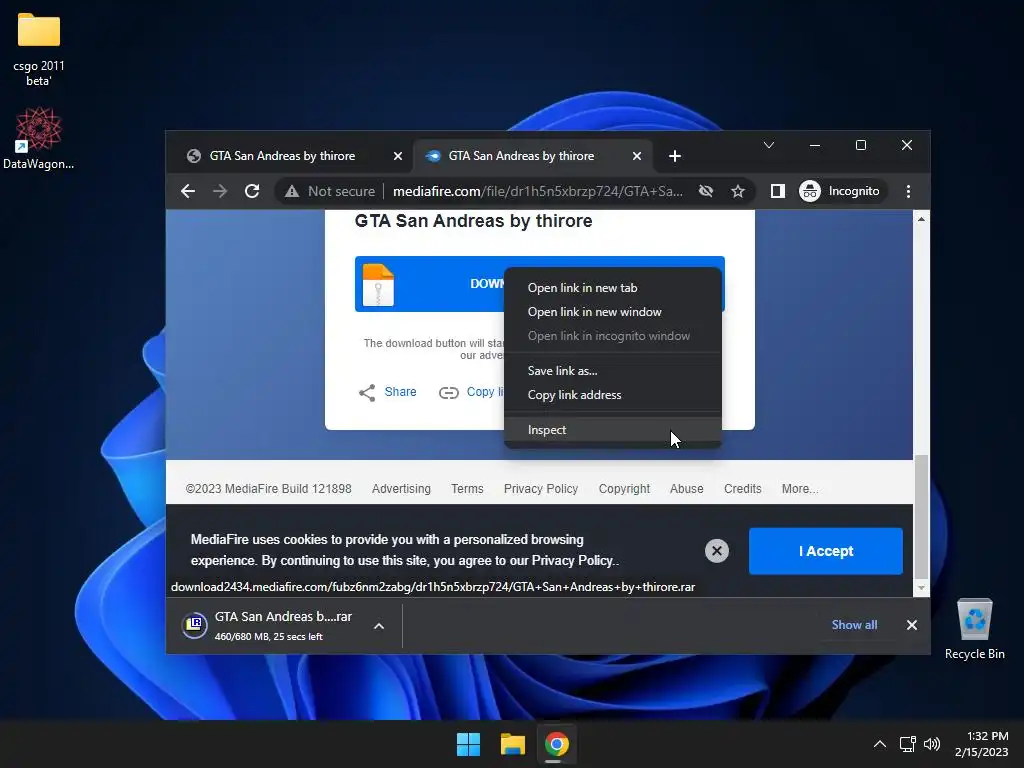Expand the More... footer menu
Viewport: 1024px width, 768px height.
799,488
